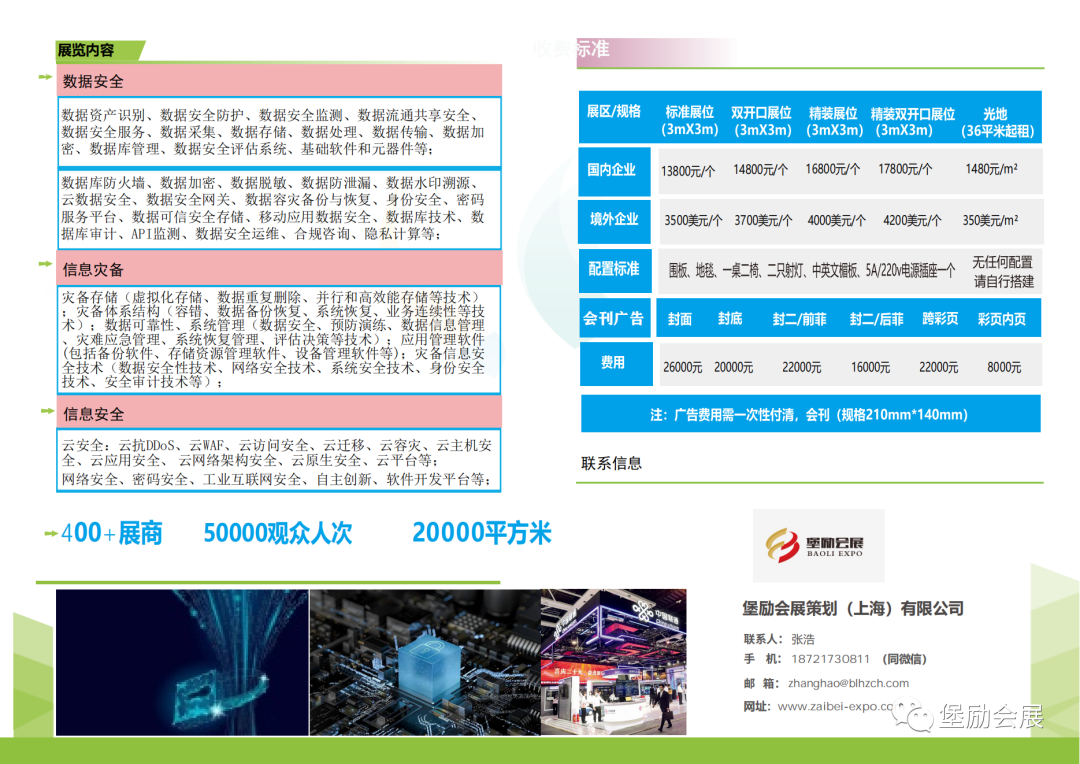Open the zhanghao@blhzch.com email address
The height and width of the screenshot is (764, 1080).
coord(848,683)
